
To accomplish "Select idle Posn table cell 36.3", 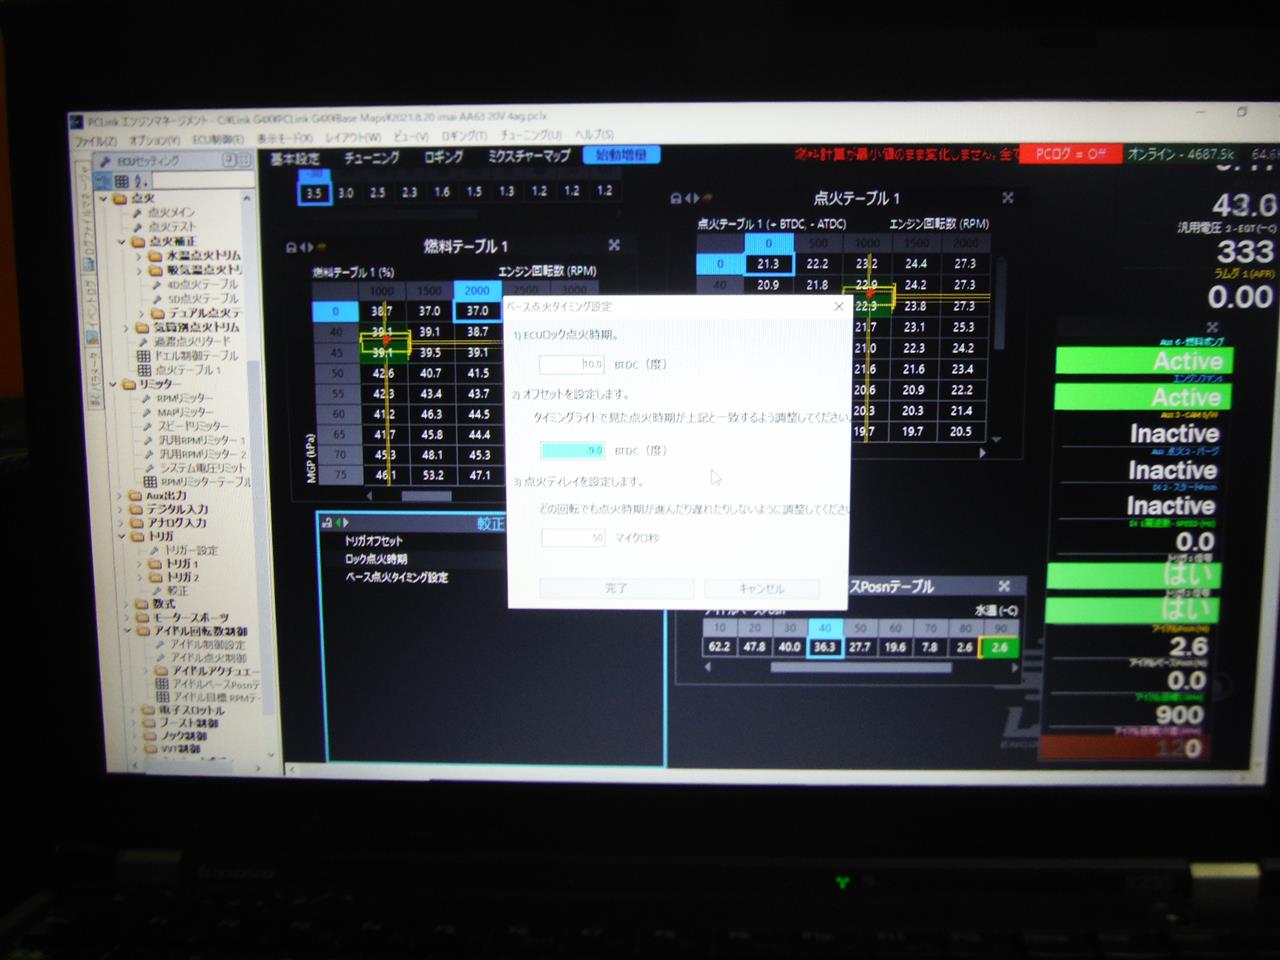I will pos(824,647).
